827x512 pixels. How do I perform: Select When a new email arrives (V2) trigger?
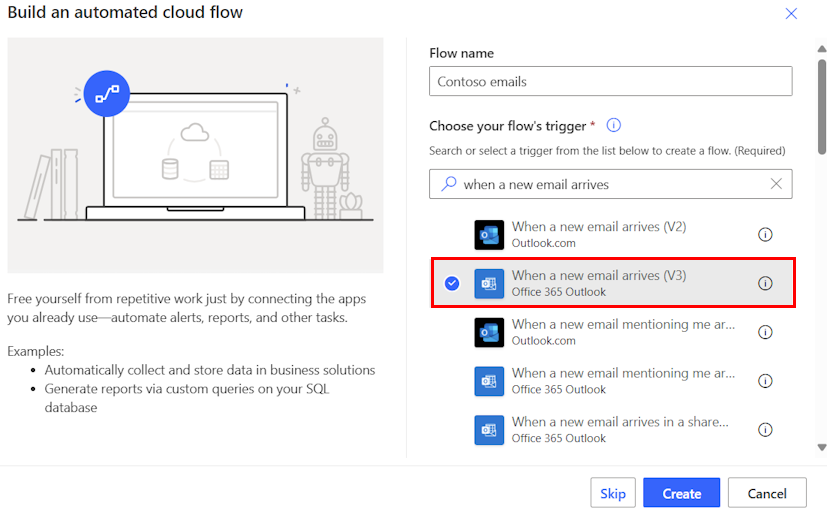pos(612,234)
